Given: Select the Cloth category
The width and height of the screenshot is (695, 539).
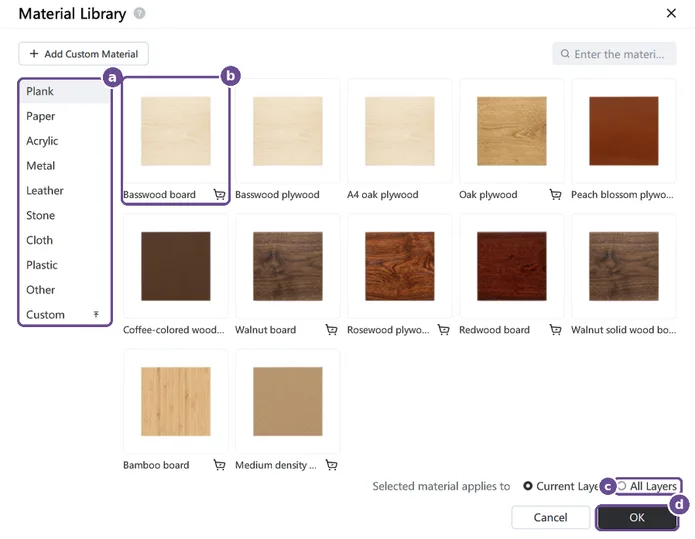Looking at the screenshot, I should click(x=65, y=240).
